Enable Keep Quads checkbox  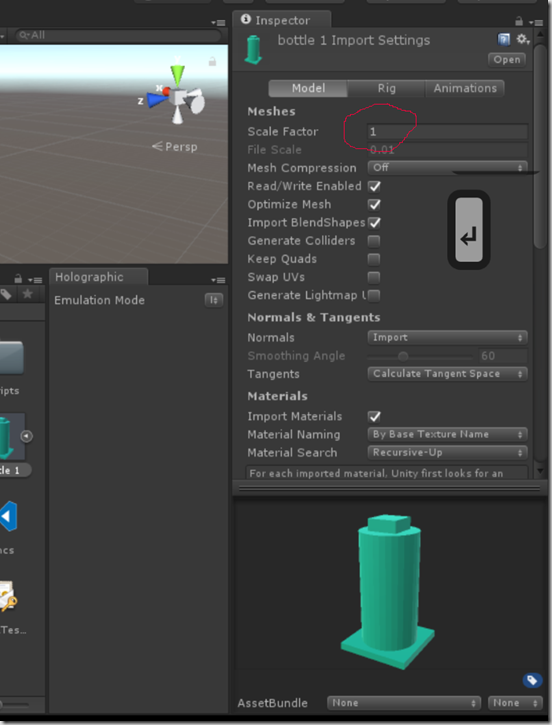coord(374,259)
